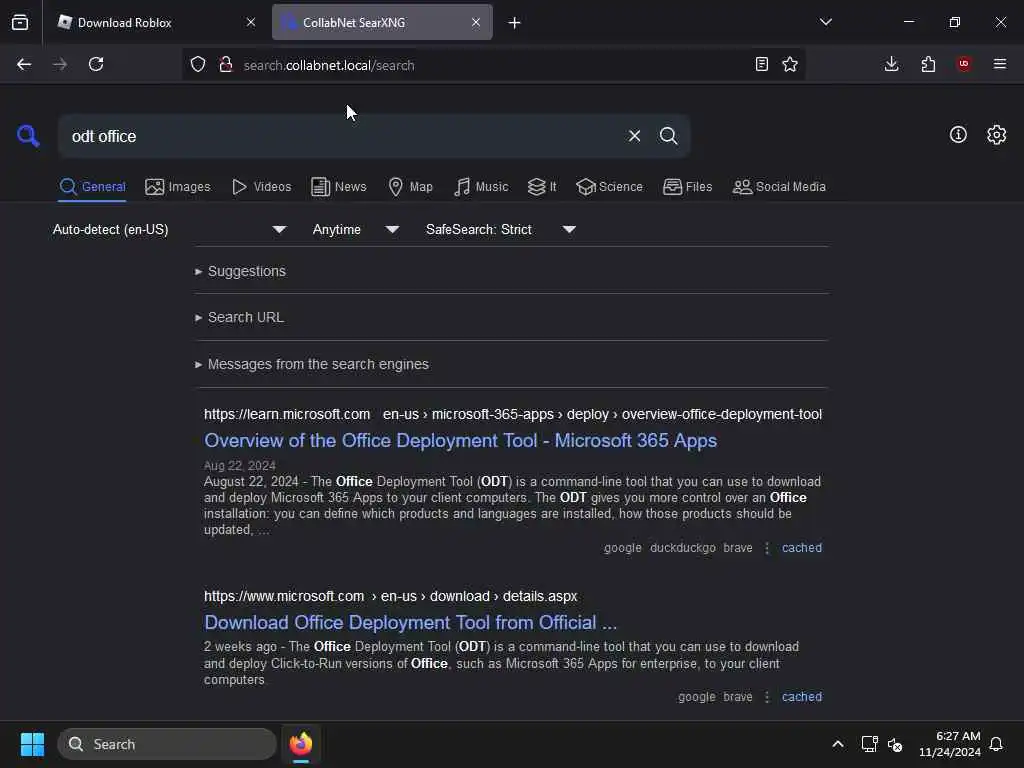
Task: List all tabs with the chevron
Action: pyautogui.click(x=825, y=22)
